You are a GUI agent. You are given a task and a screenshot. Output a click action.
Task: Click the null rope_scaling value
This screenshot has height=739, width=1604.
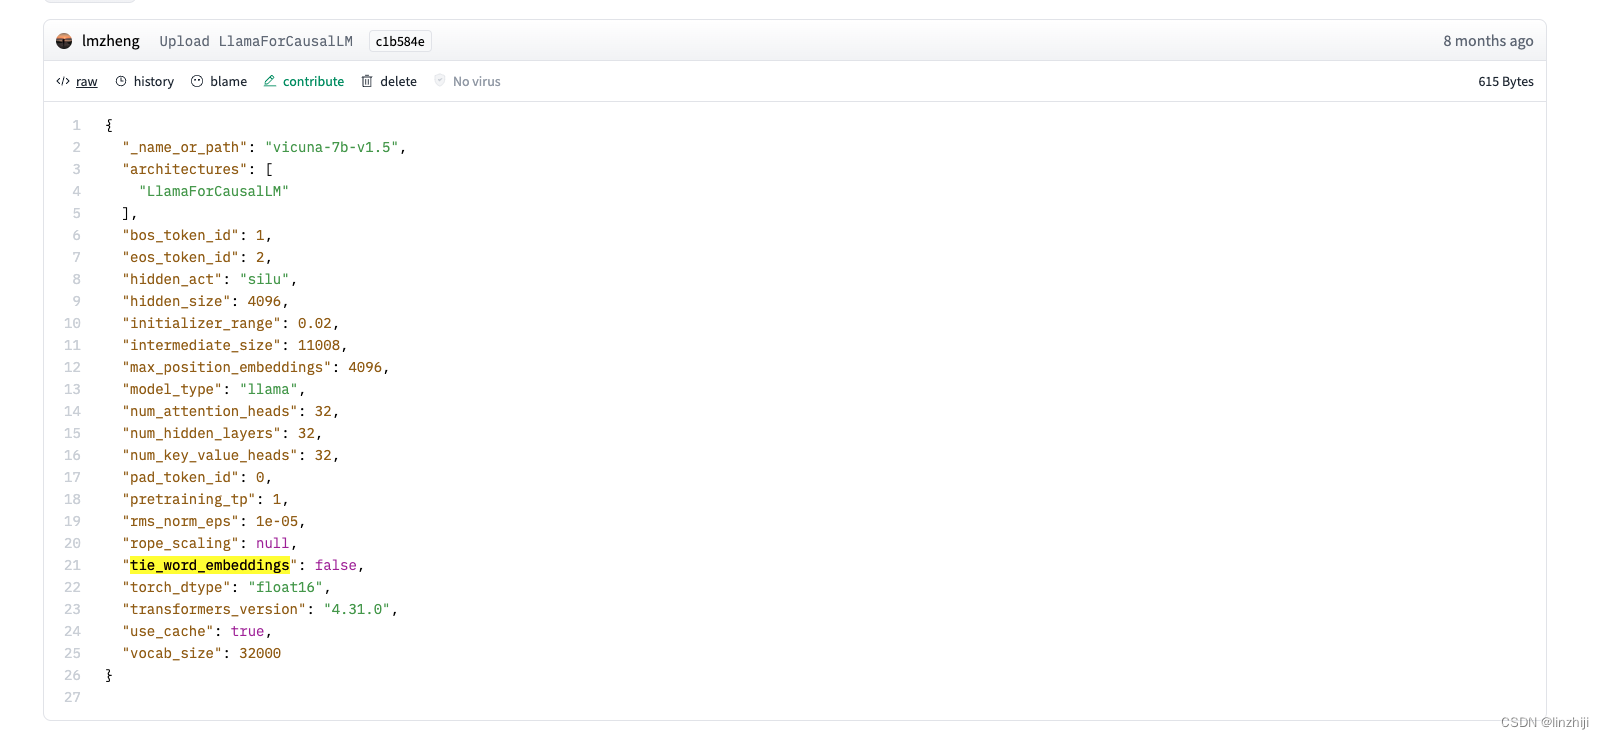(x=273, y=543)
